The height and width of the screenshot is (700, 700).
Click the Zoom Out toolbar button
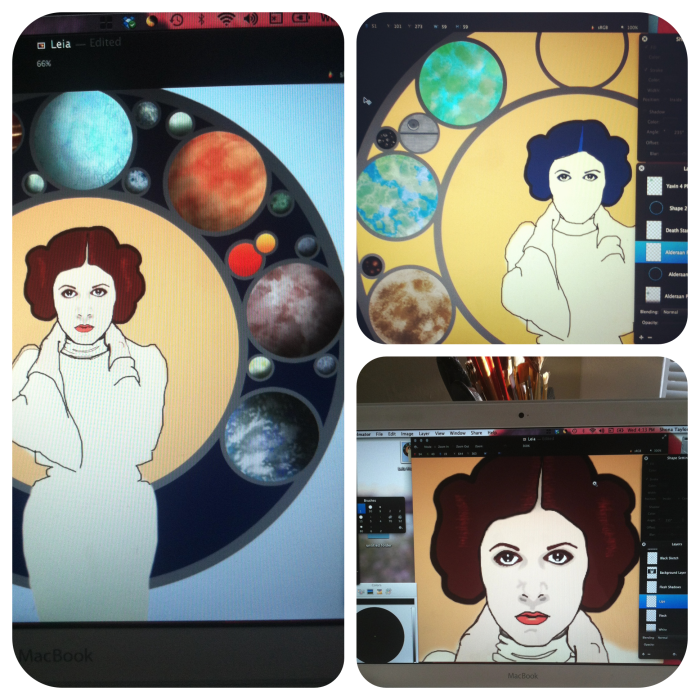click(x=462, y=447)
